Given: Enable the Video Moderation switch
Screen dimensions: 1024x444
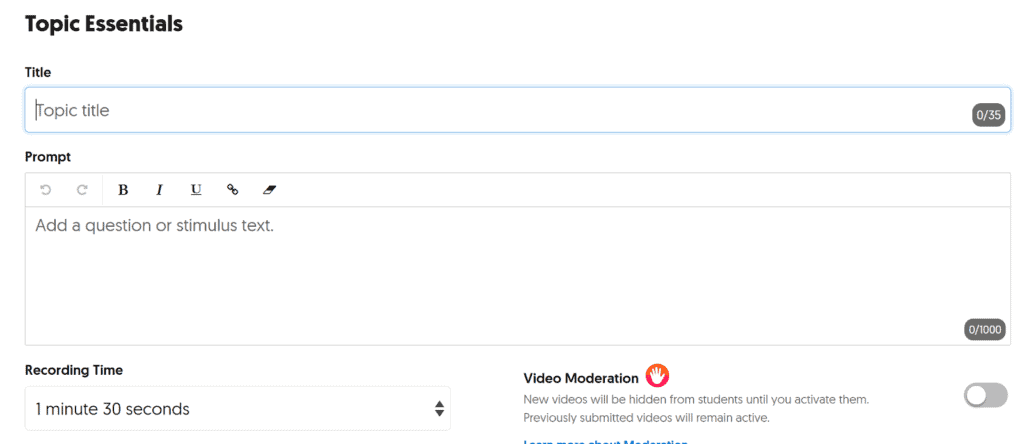Looking at the screenshot, I should coord(985,395).
